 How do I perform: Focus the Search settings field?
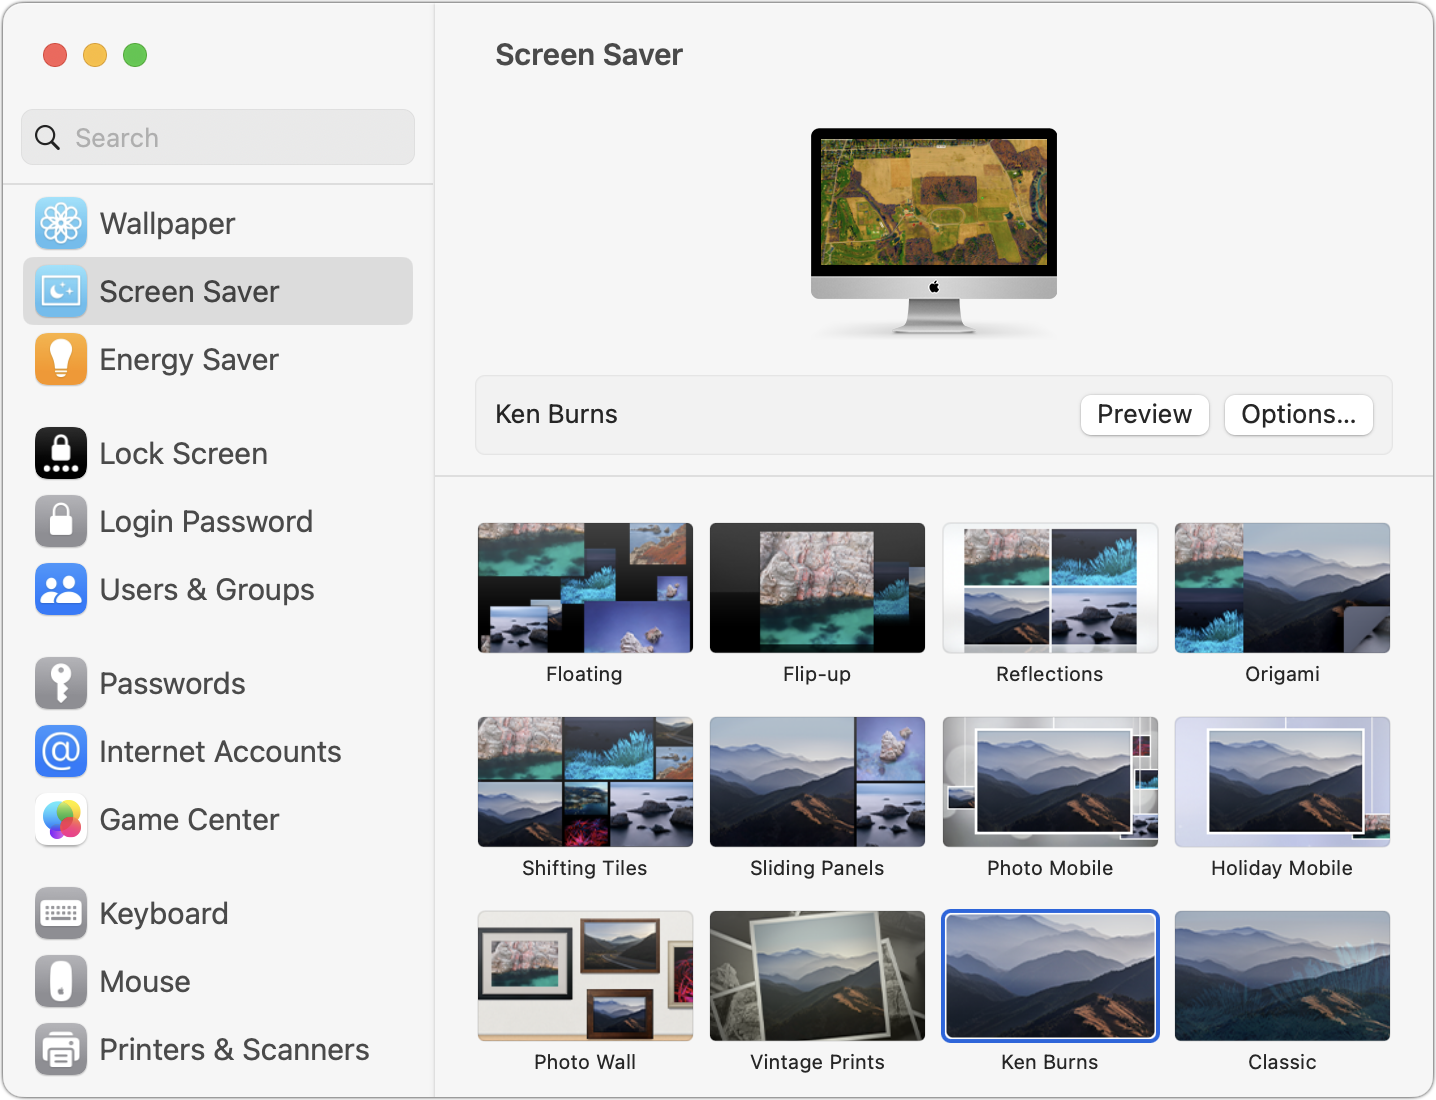click(x=218, y=137)
